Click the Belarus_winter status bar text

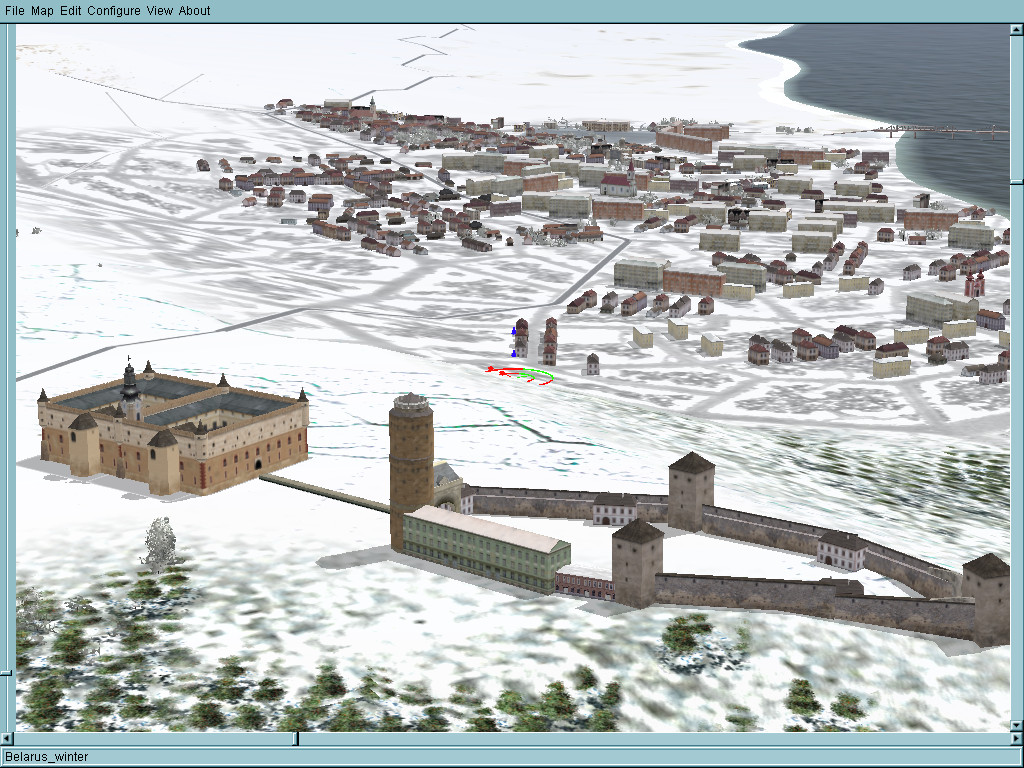coord(46,757)
